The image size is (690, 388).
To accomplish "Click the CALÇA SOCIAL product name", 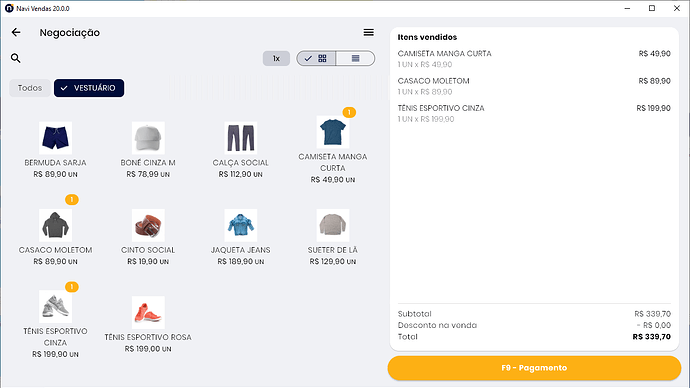I will point(241,163).
